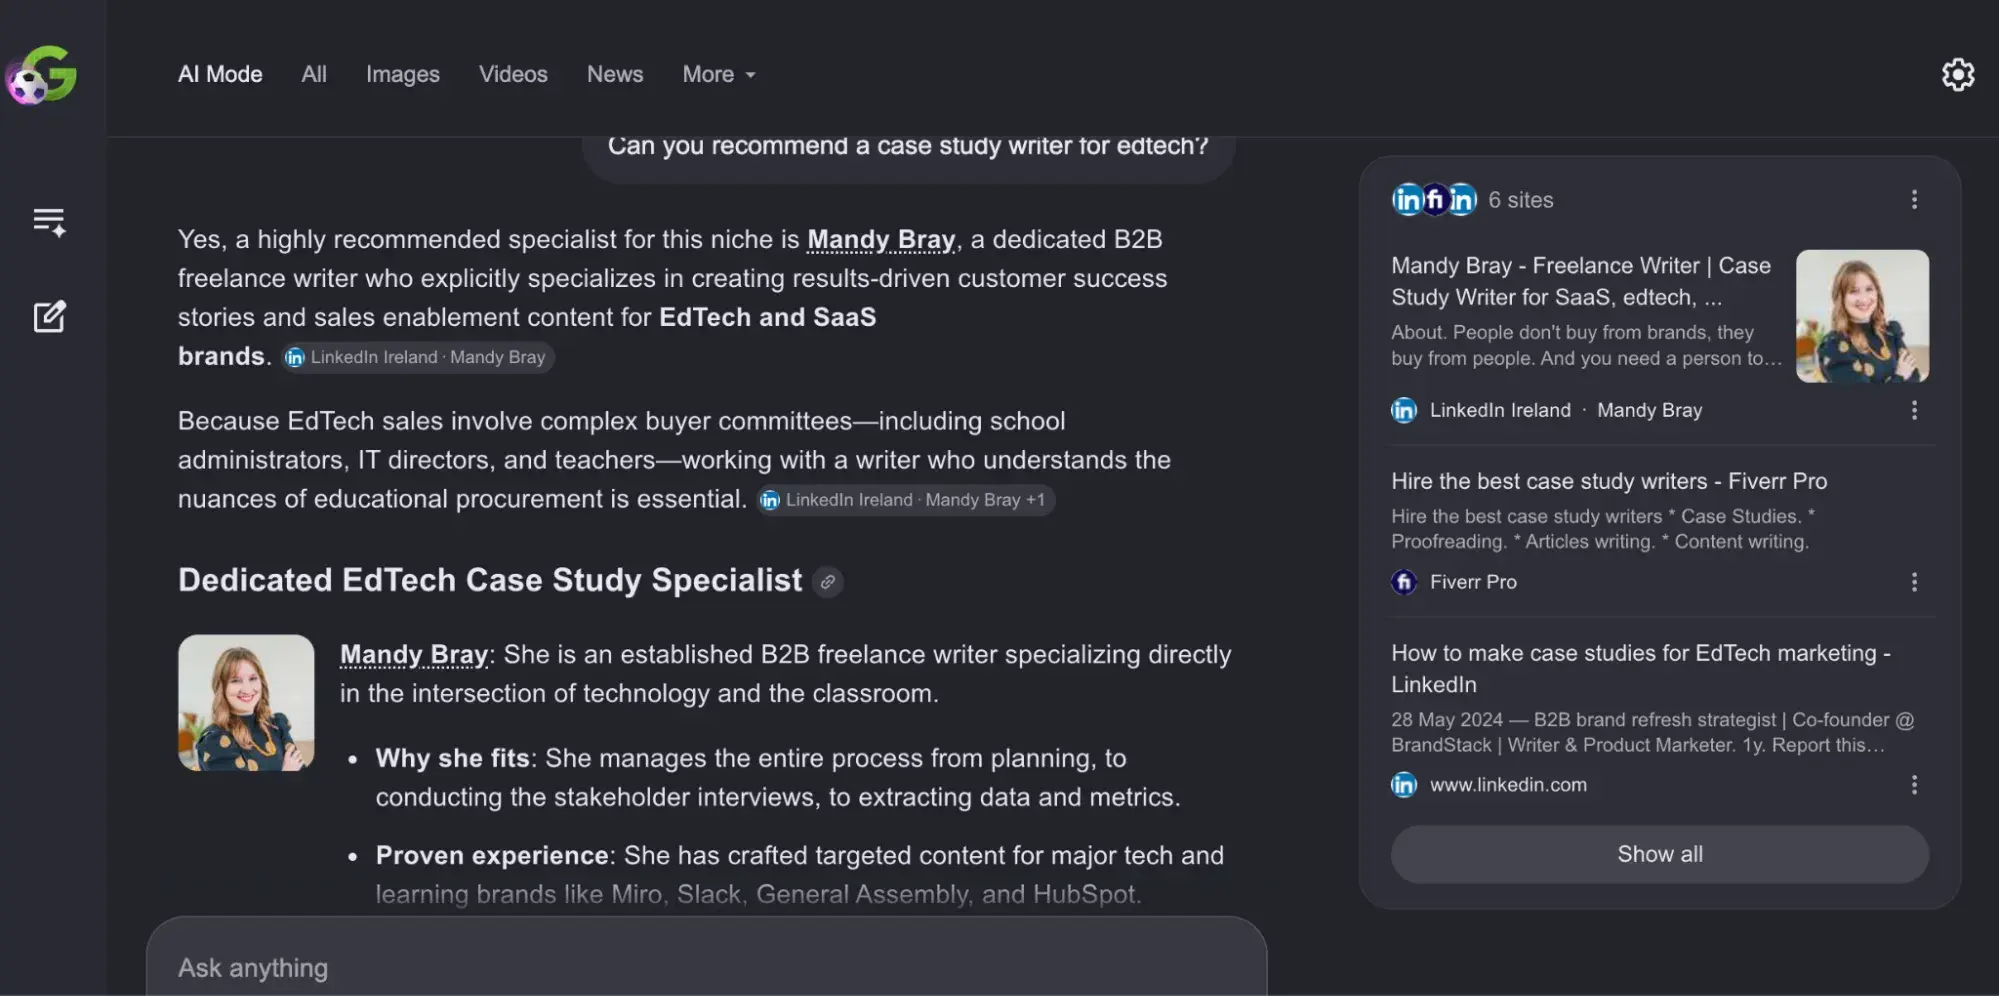Switch to Images tab
Image resolution: width=1999 pixels, height=996 pixels.
402,74
